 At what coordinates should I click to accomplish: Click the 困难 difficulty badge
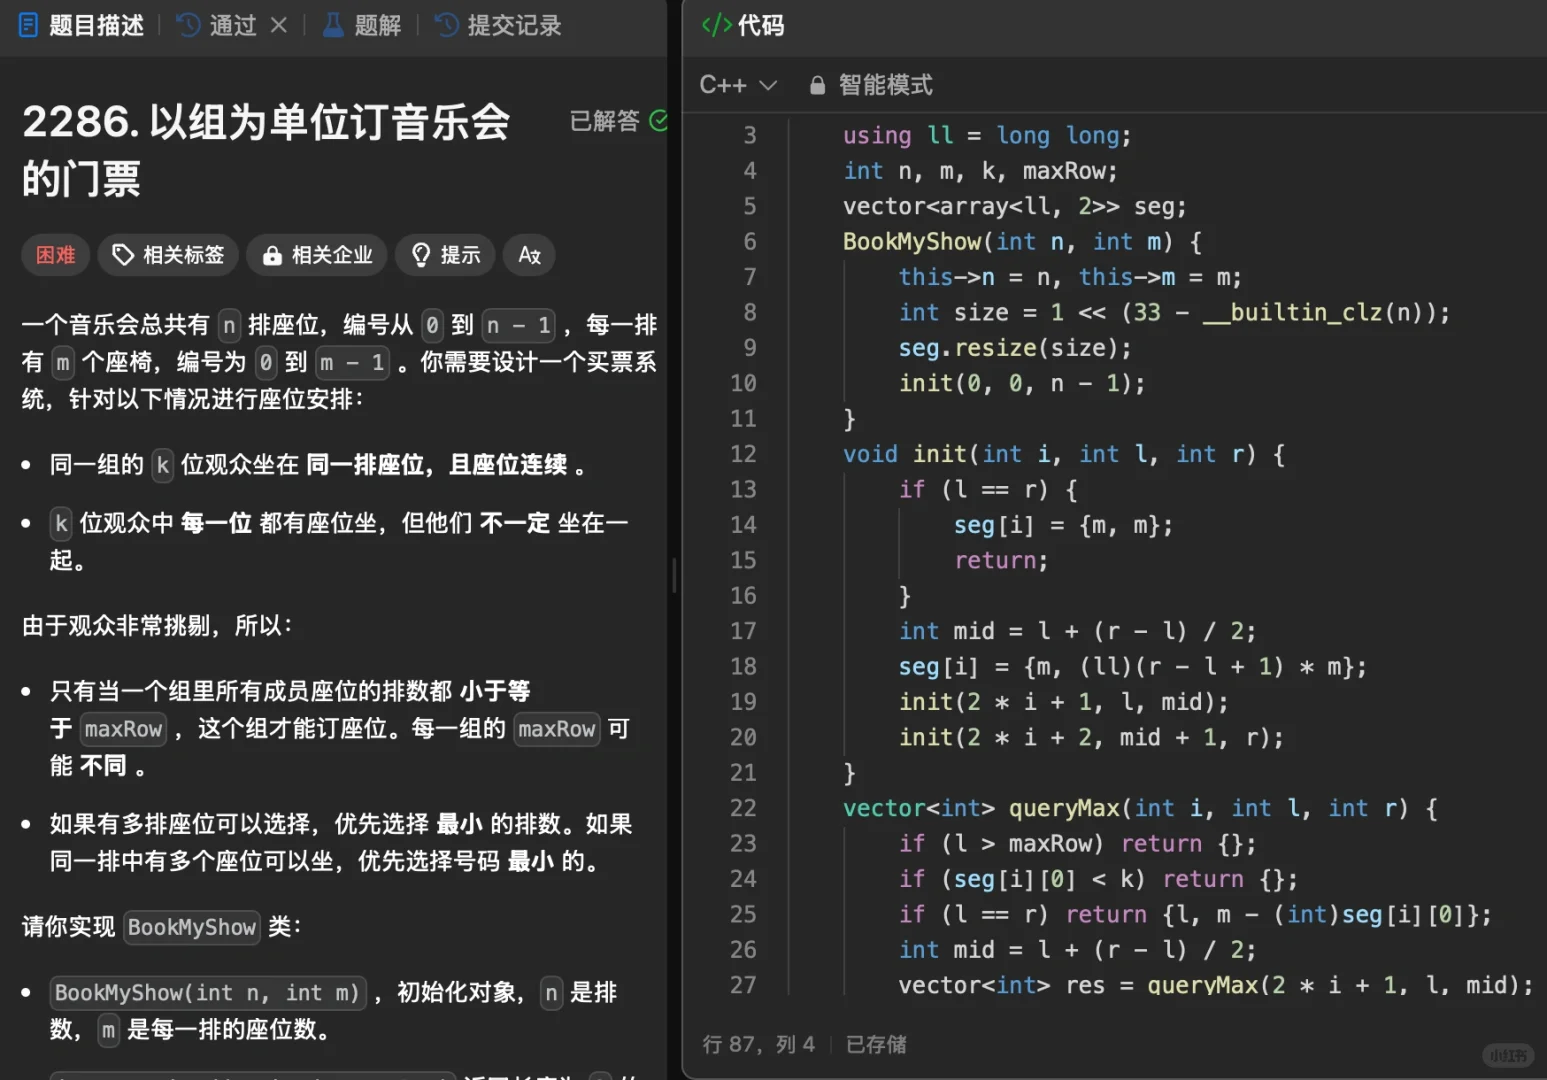56,255
